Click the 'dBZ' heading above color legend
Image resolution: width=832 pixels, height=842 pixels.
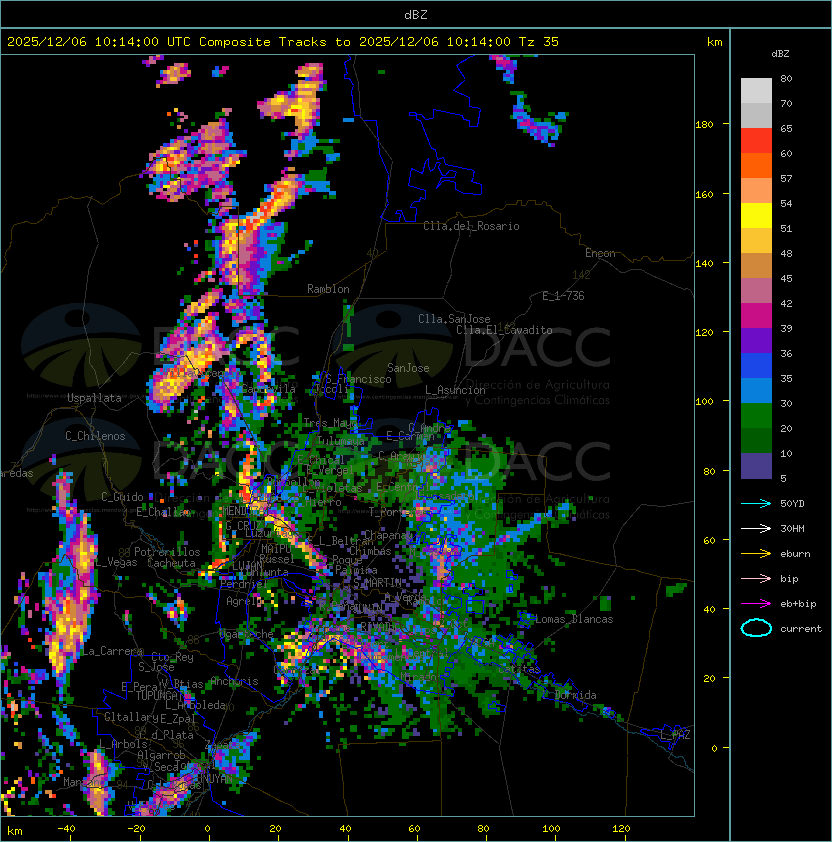pos(780,54)
